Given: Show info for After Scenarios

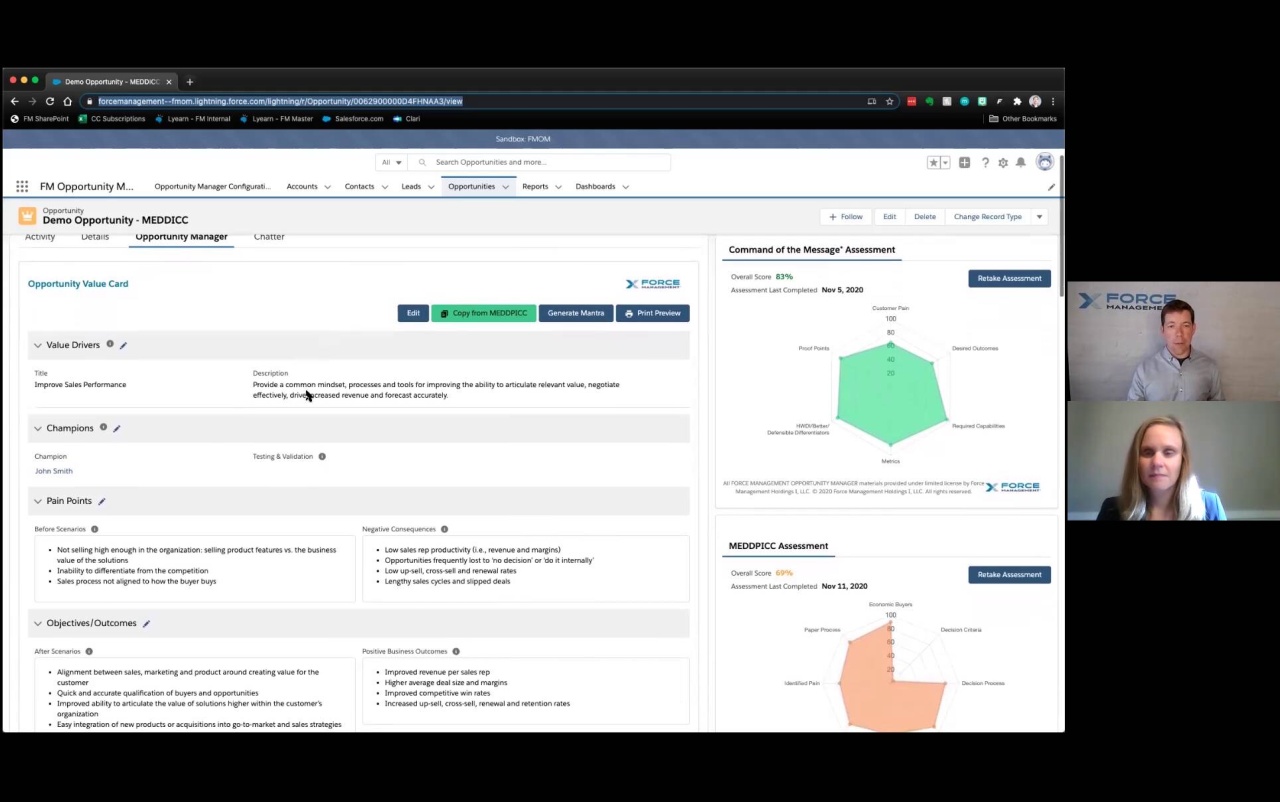Looking at the screenshot, I should pyautogui.click(x=89, y=651).
